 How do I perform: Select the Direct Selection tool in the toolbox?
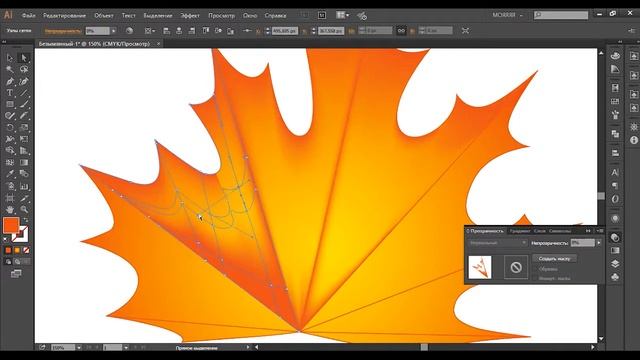24,58
